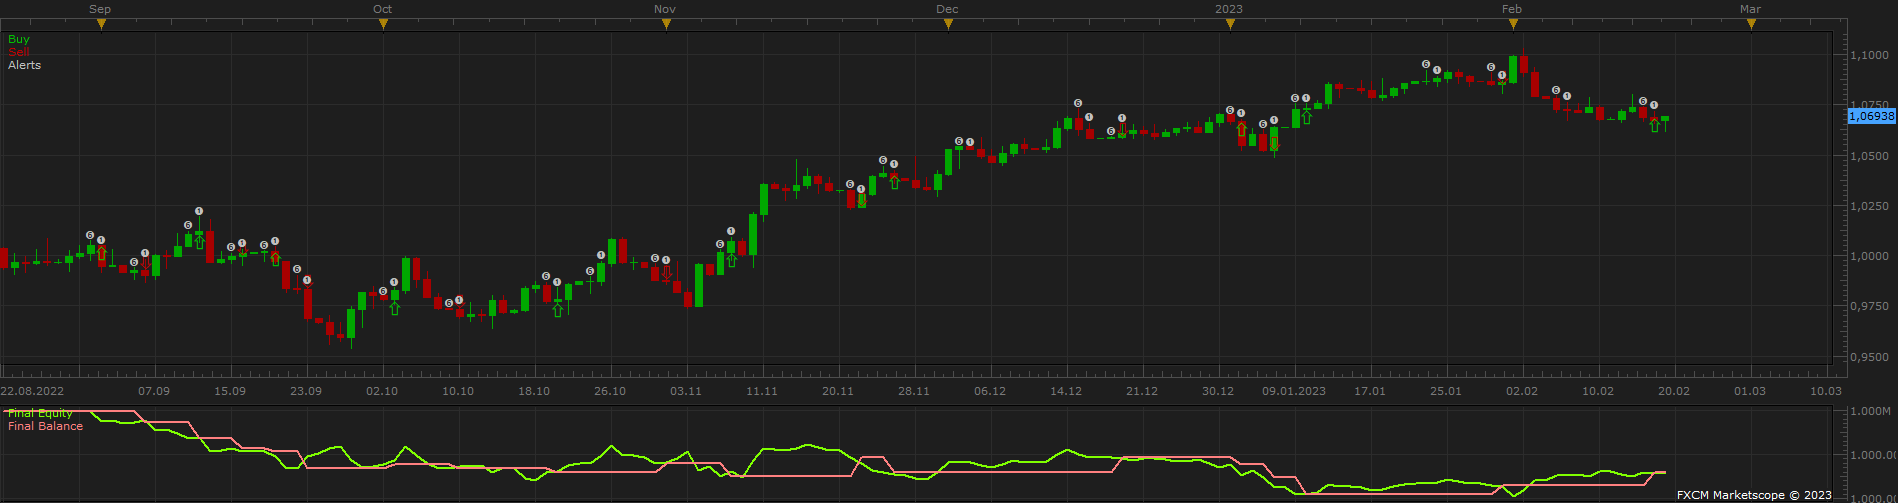Click the 10.10 date axis label

coord(458,391)
